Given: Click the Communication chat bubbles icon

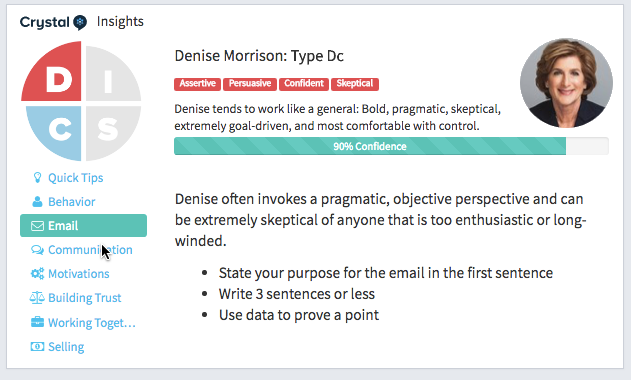Looking at the screenshot, I should click(x=37, y=250).
